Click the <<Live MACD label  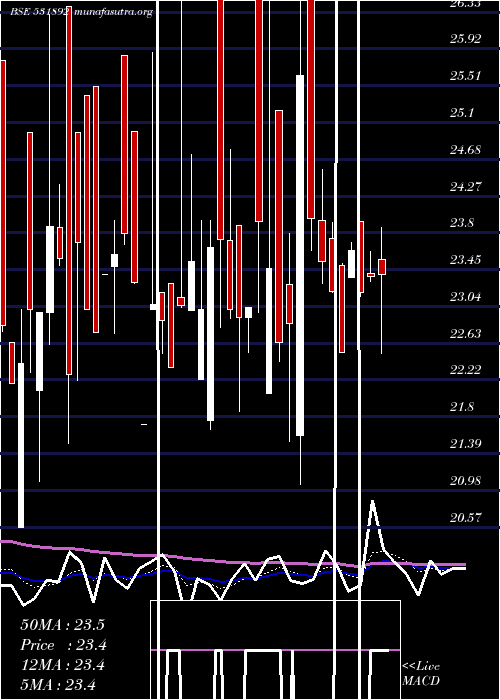click(x=421, y=674)
